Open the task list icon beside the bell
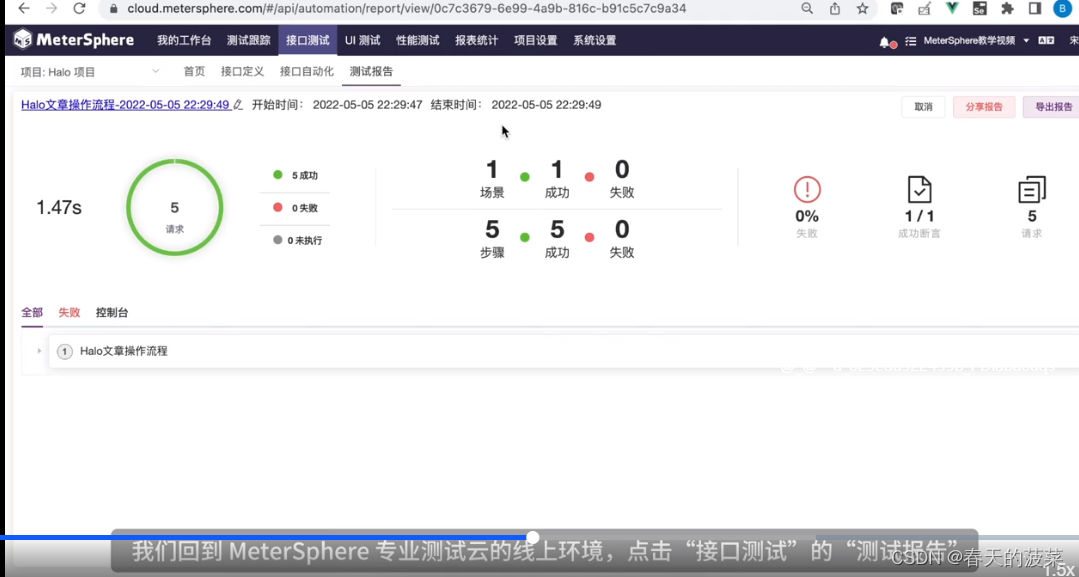 click(x=910, y=41)
